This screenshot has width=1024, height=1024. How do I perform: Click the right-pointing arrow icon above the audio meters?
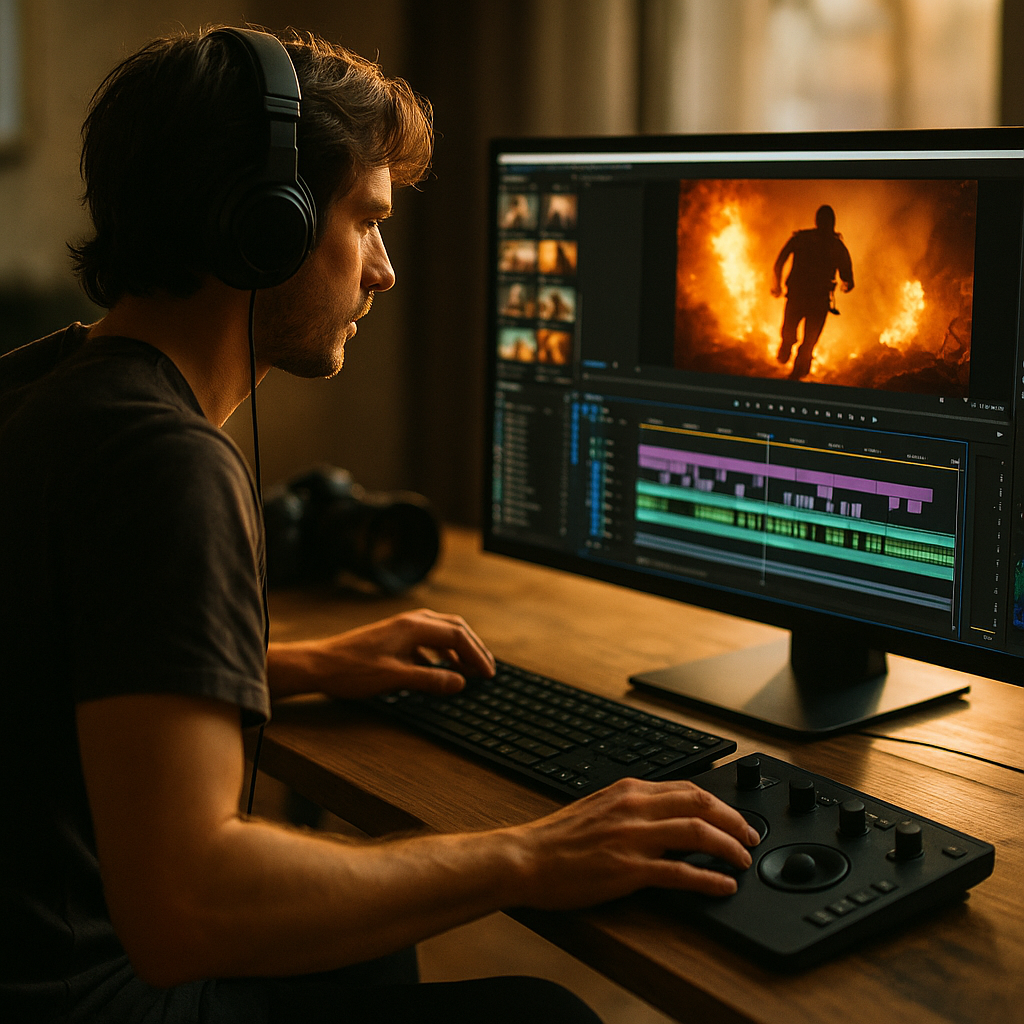coord(1000,435)
